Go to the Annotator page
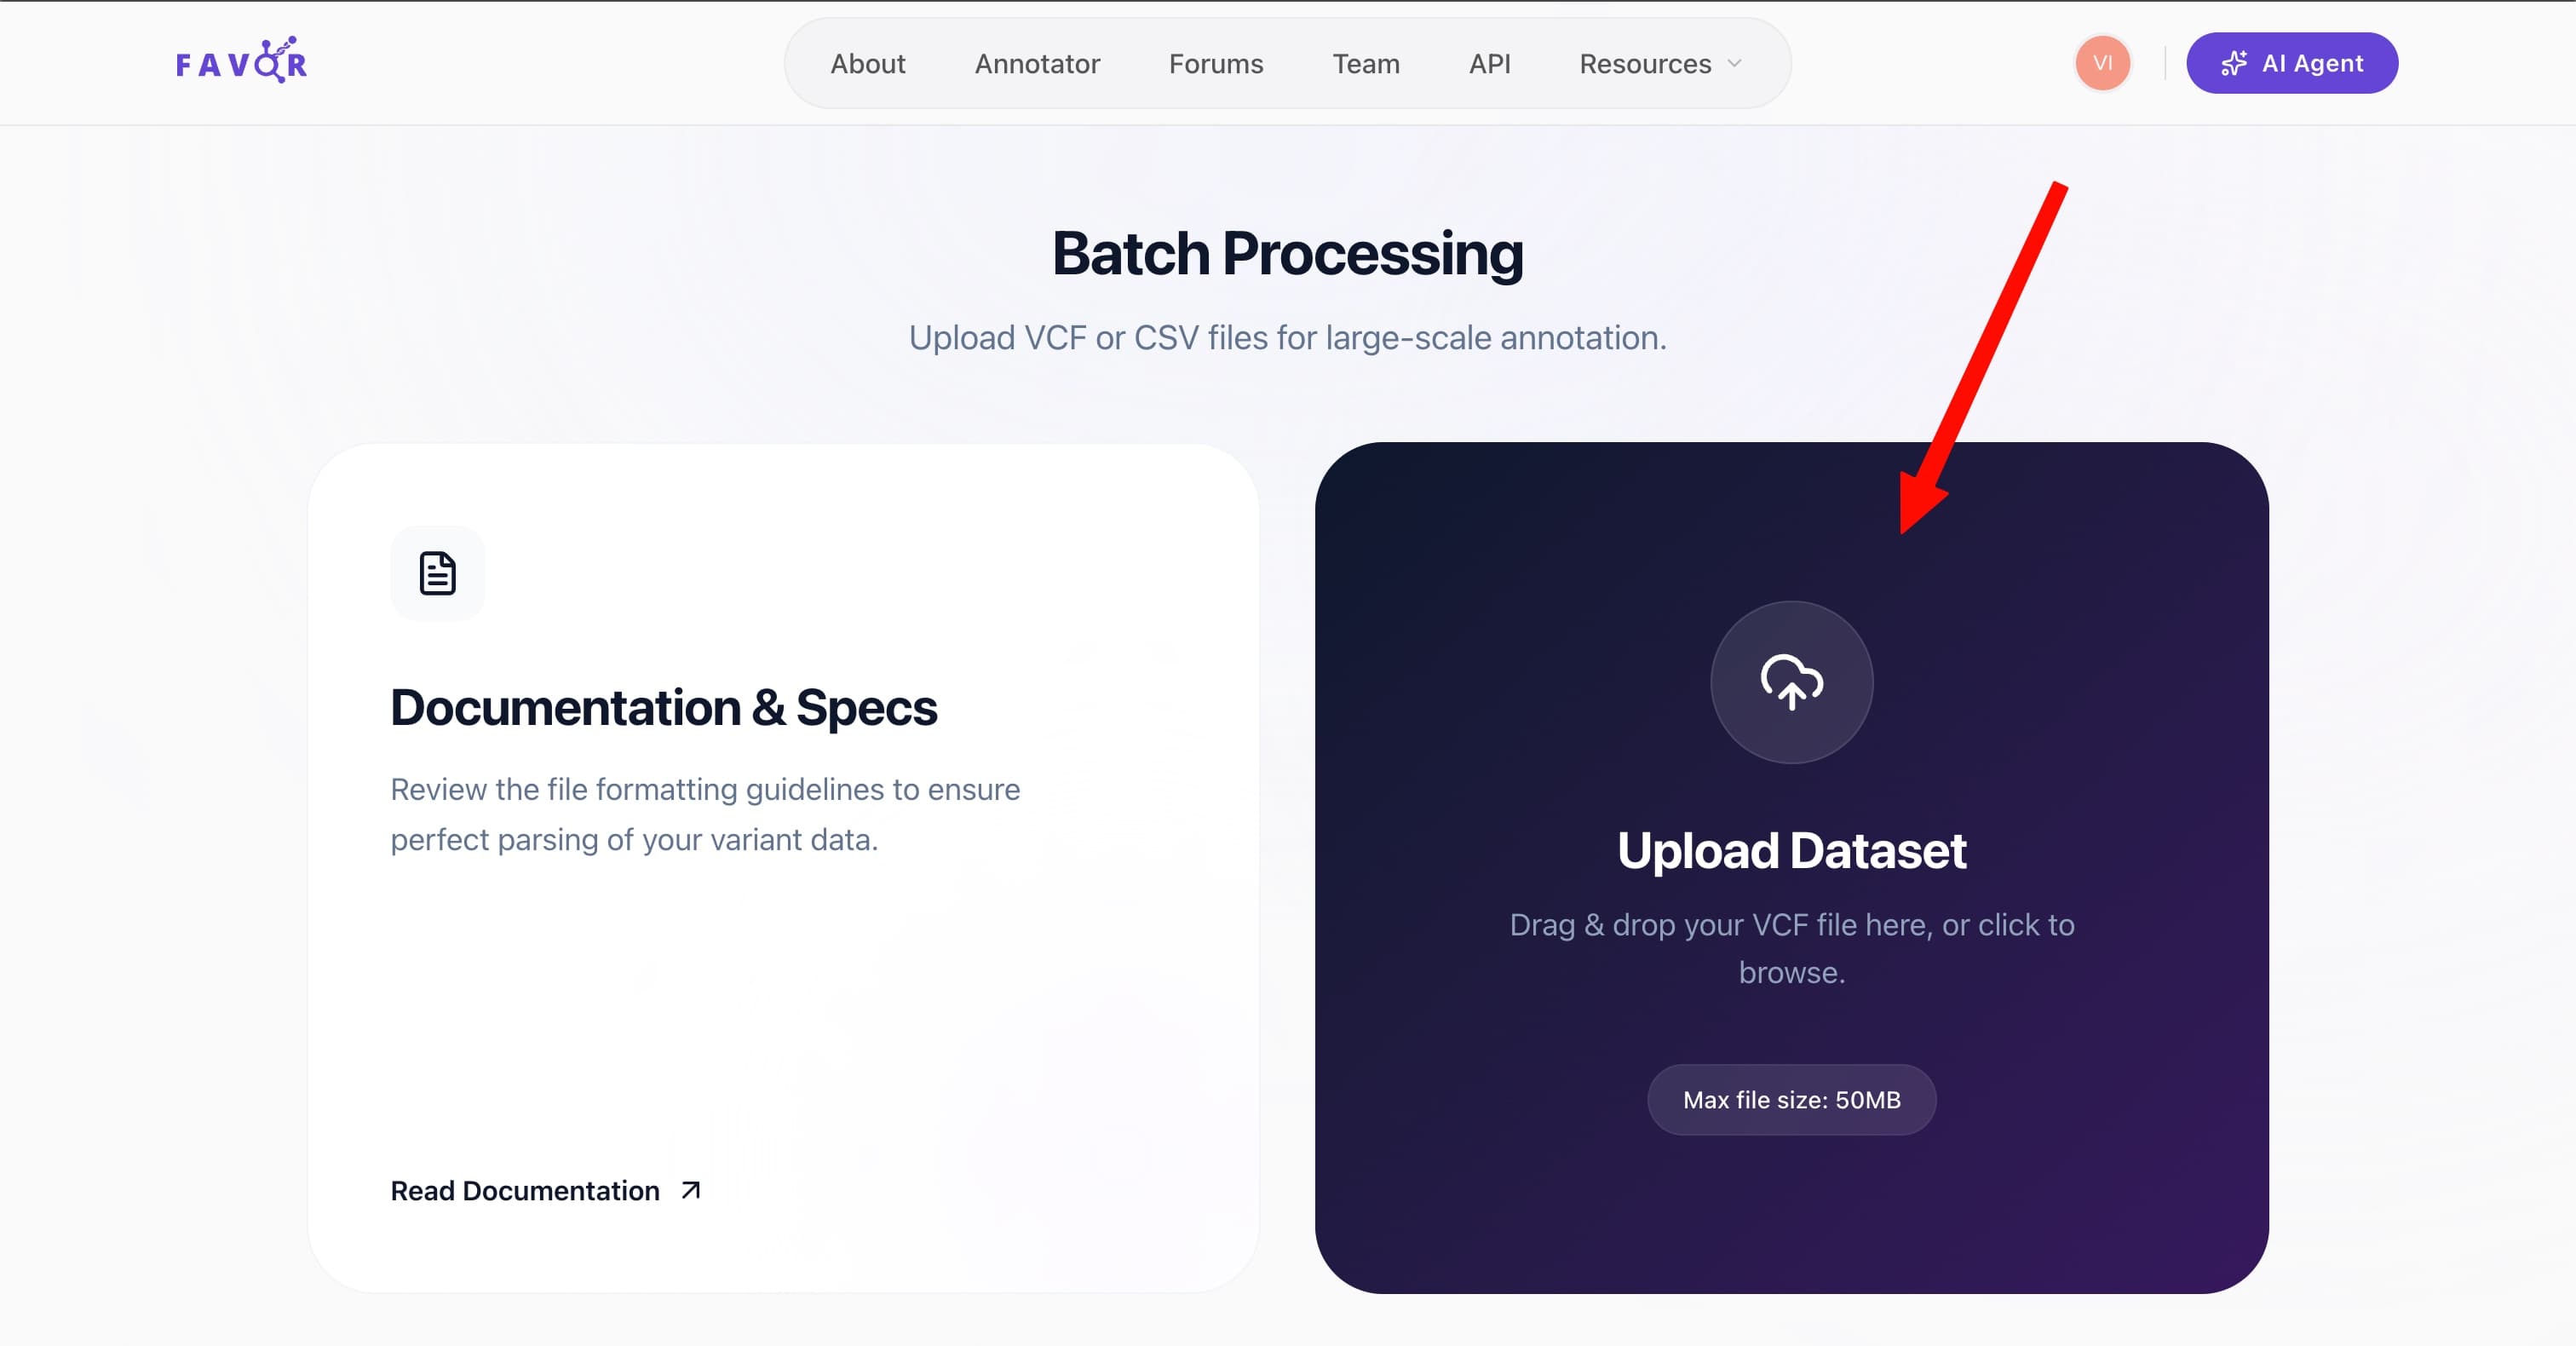The width and height of the screenshot is (2576, 1346). click(x=1037, y=63)
